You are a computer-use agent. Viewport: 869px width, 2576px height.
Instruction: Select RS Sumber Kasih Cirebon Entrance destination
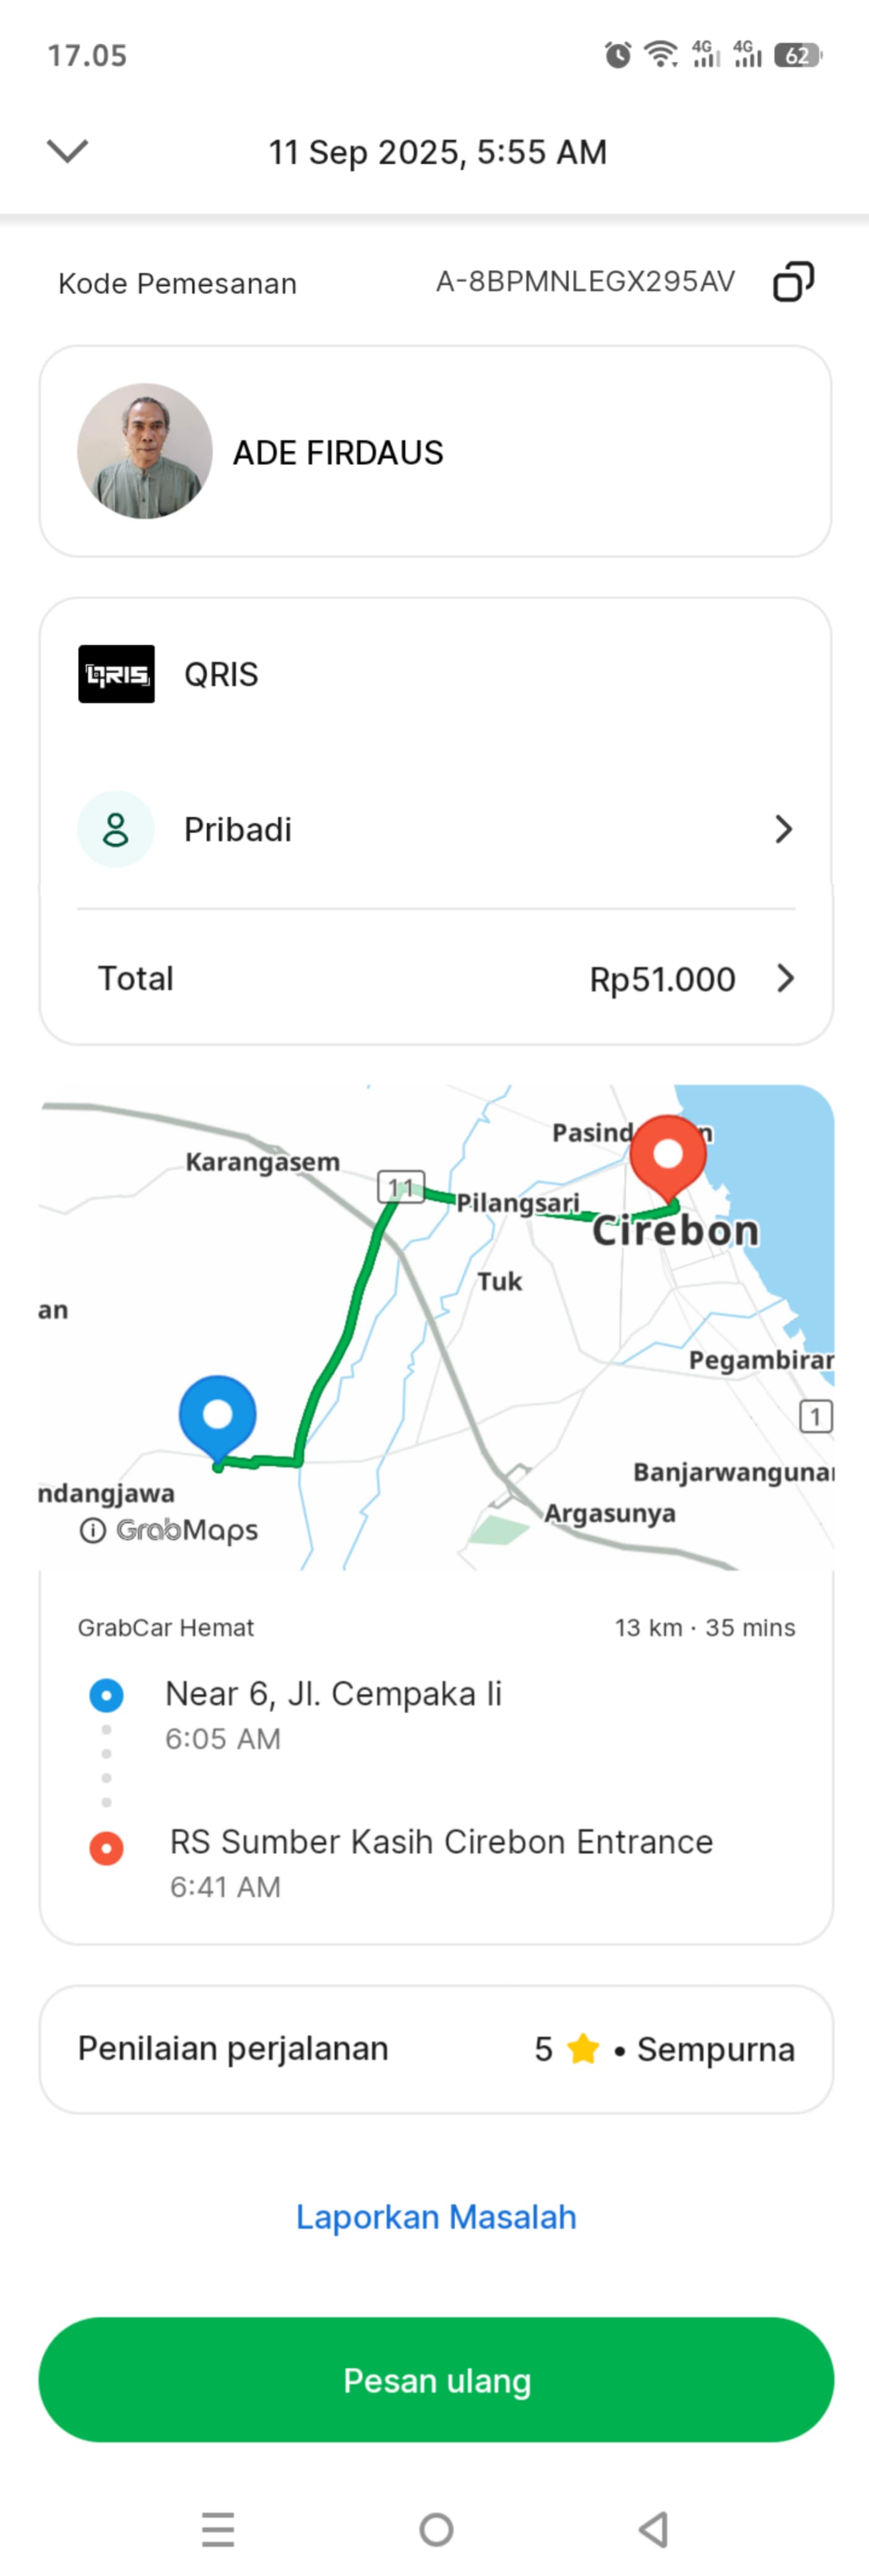441,1842
